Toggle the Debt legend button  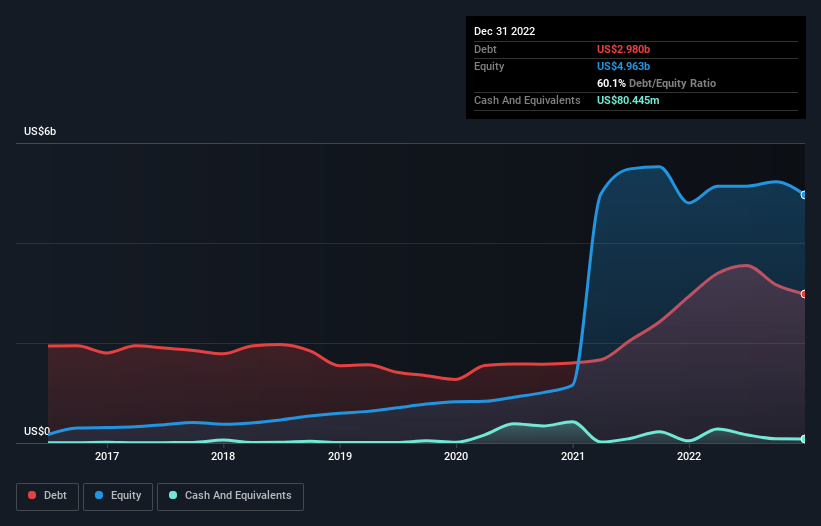tap(47, 496)
